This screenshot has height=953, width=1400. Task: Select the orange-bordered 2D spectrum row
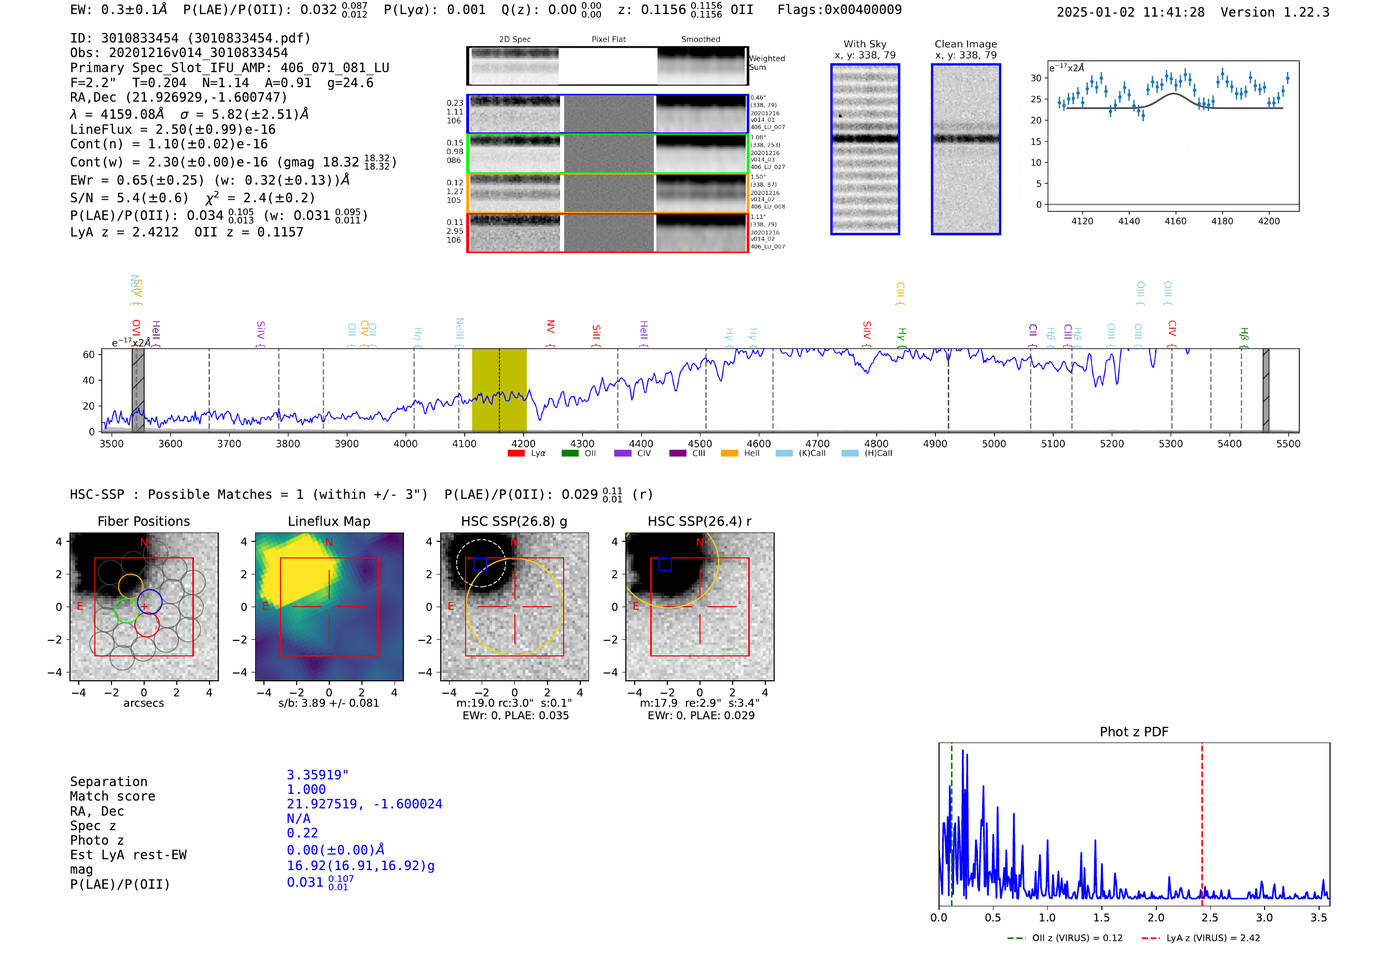click(x=607, y=193)
